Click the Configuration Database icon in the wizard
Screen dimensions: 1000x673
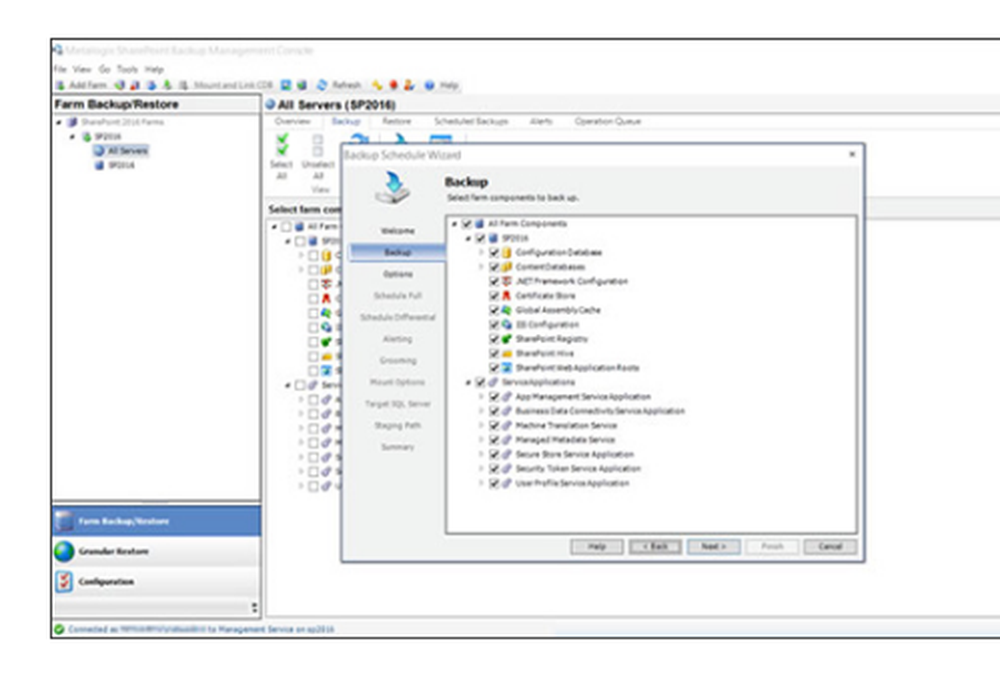pyautogui.click(x=507, y=253)
